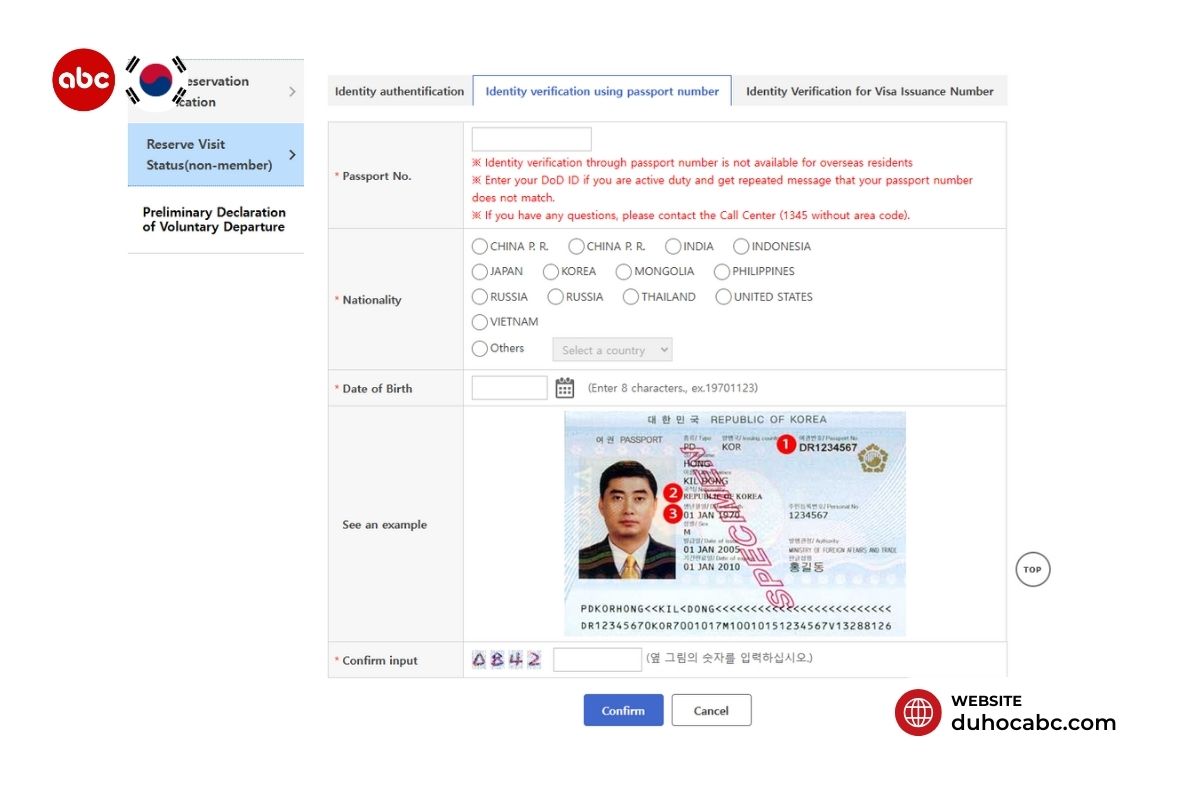Open Identity Verification for Visa Issuance Number tab
Viewport: 1200px width, 800px height.
[869, 91]
